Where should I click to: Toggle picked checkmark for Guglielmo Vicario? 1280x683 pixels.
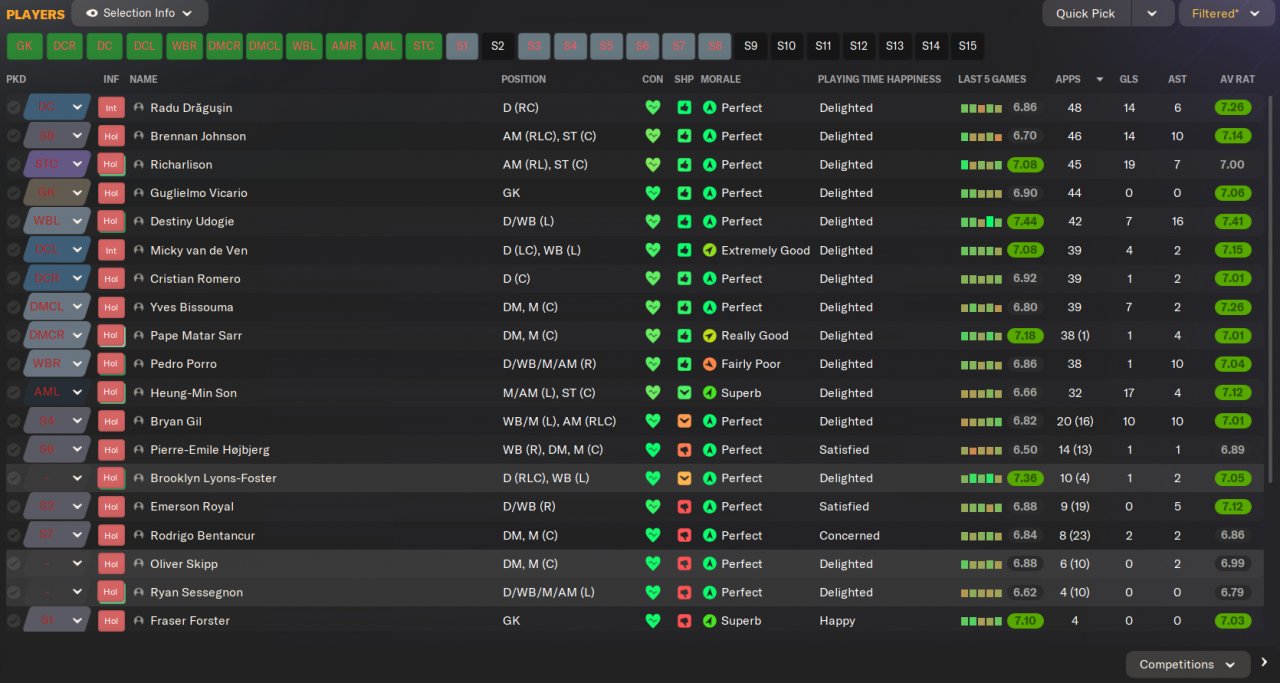point(13,193)
